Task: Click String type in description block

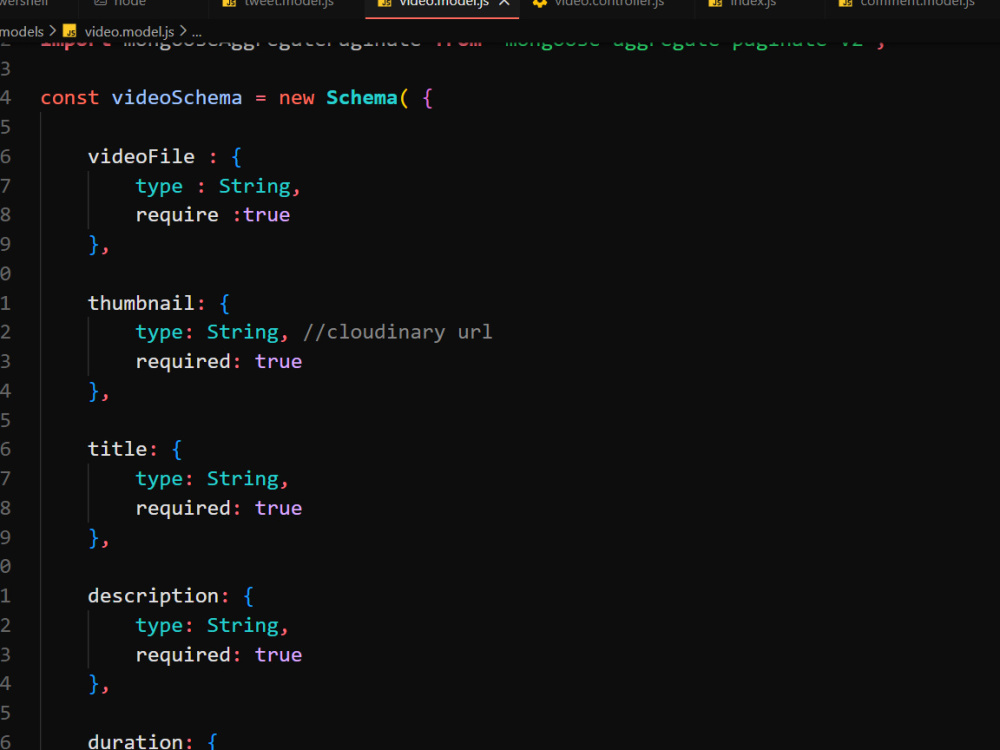Action: [x=242, y=625]
